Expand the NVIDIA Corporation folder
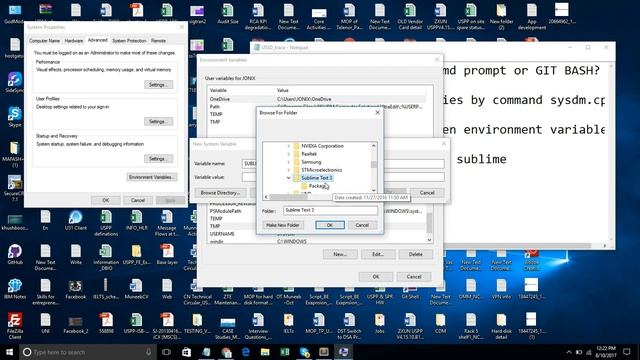 pos(289,146)
